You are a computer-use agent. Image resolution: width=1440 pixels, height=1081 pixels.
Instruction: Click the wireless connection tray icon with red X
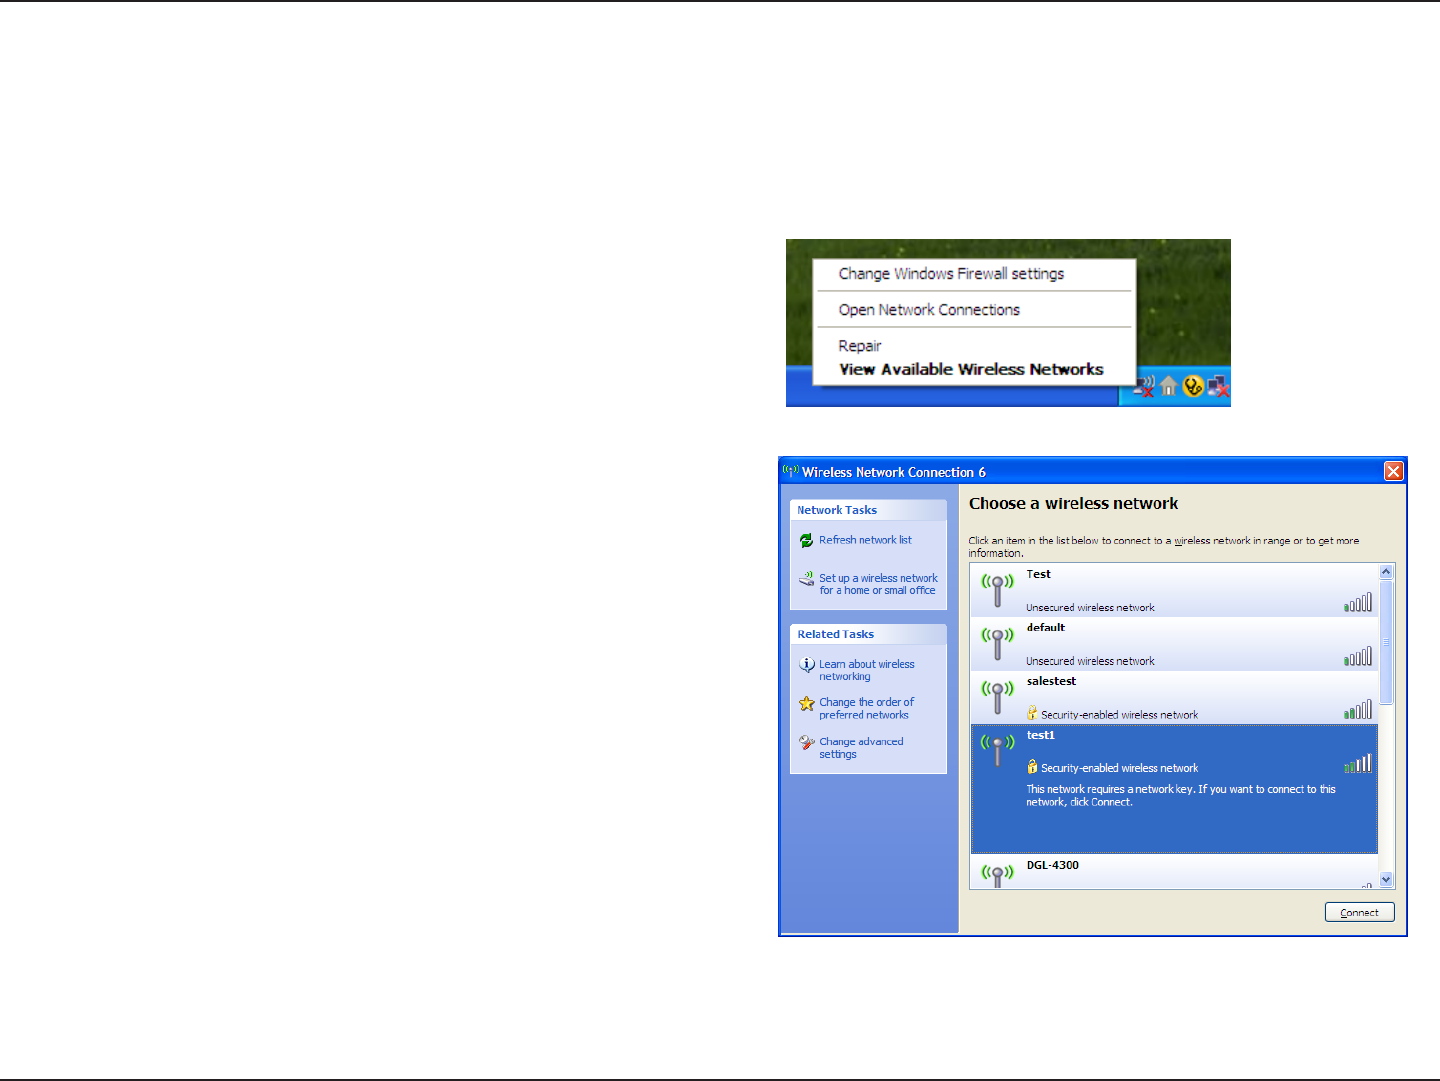(x=1145, y=386)
